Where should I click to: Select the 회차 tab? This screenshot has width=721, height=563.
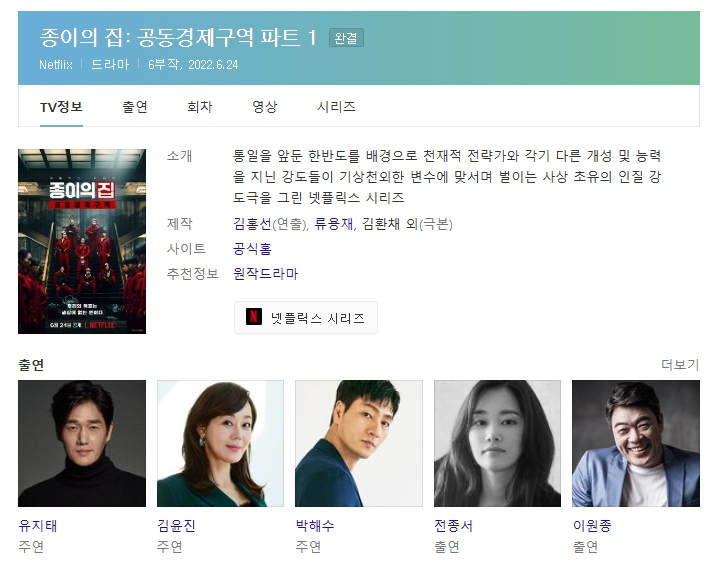point(200,107)
